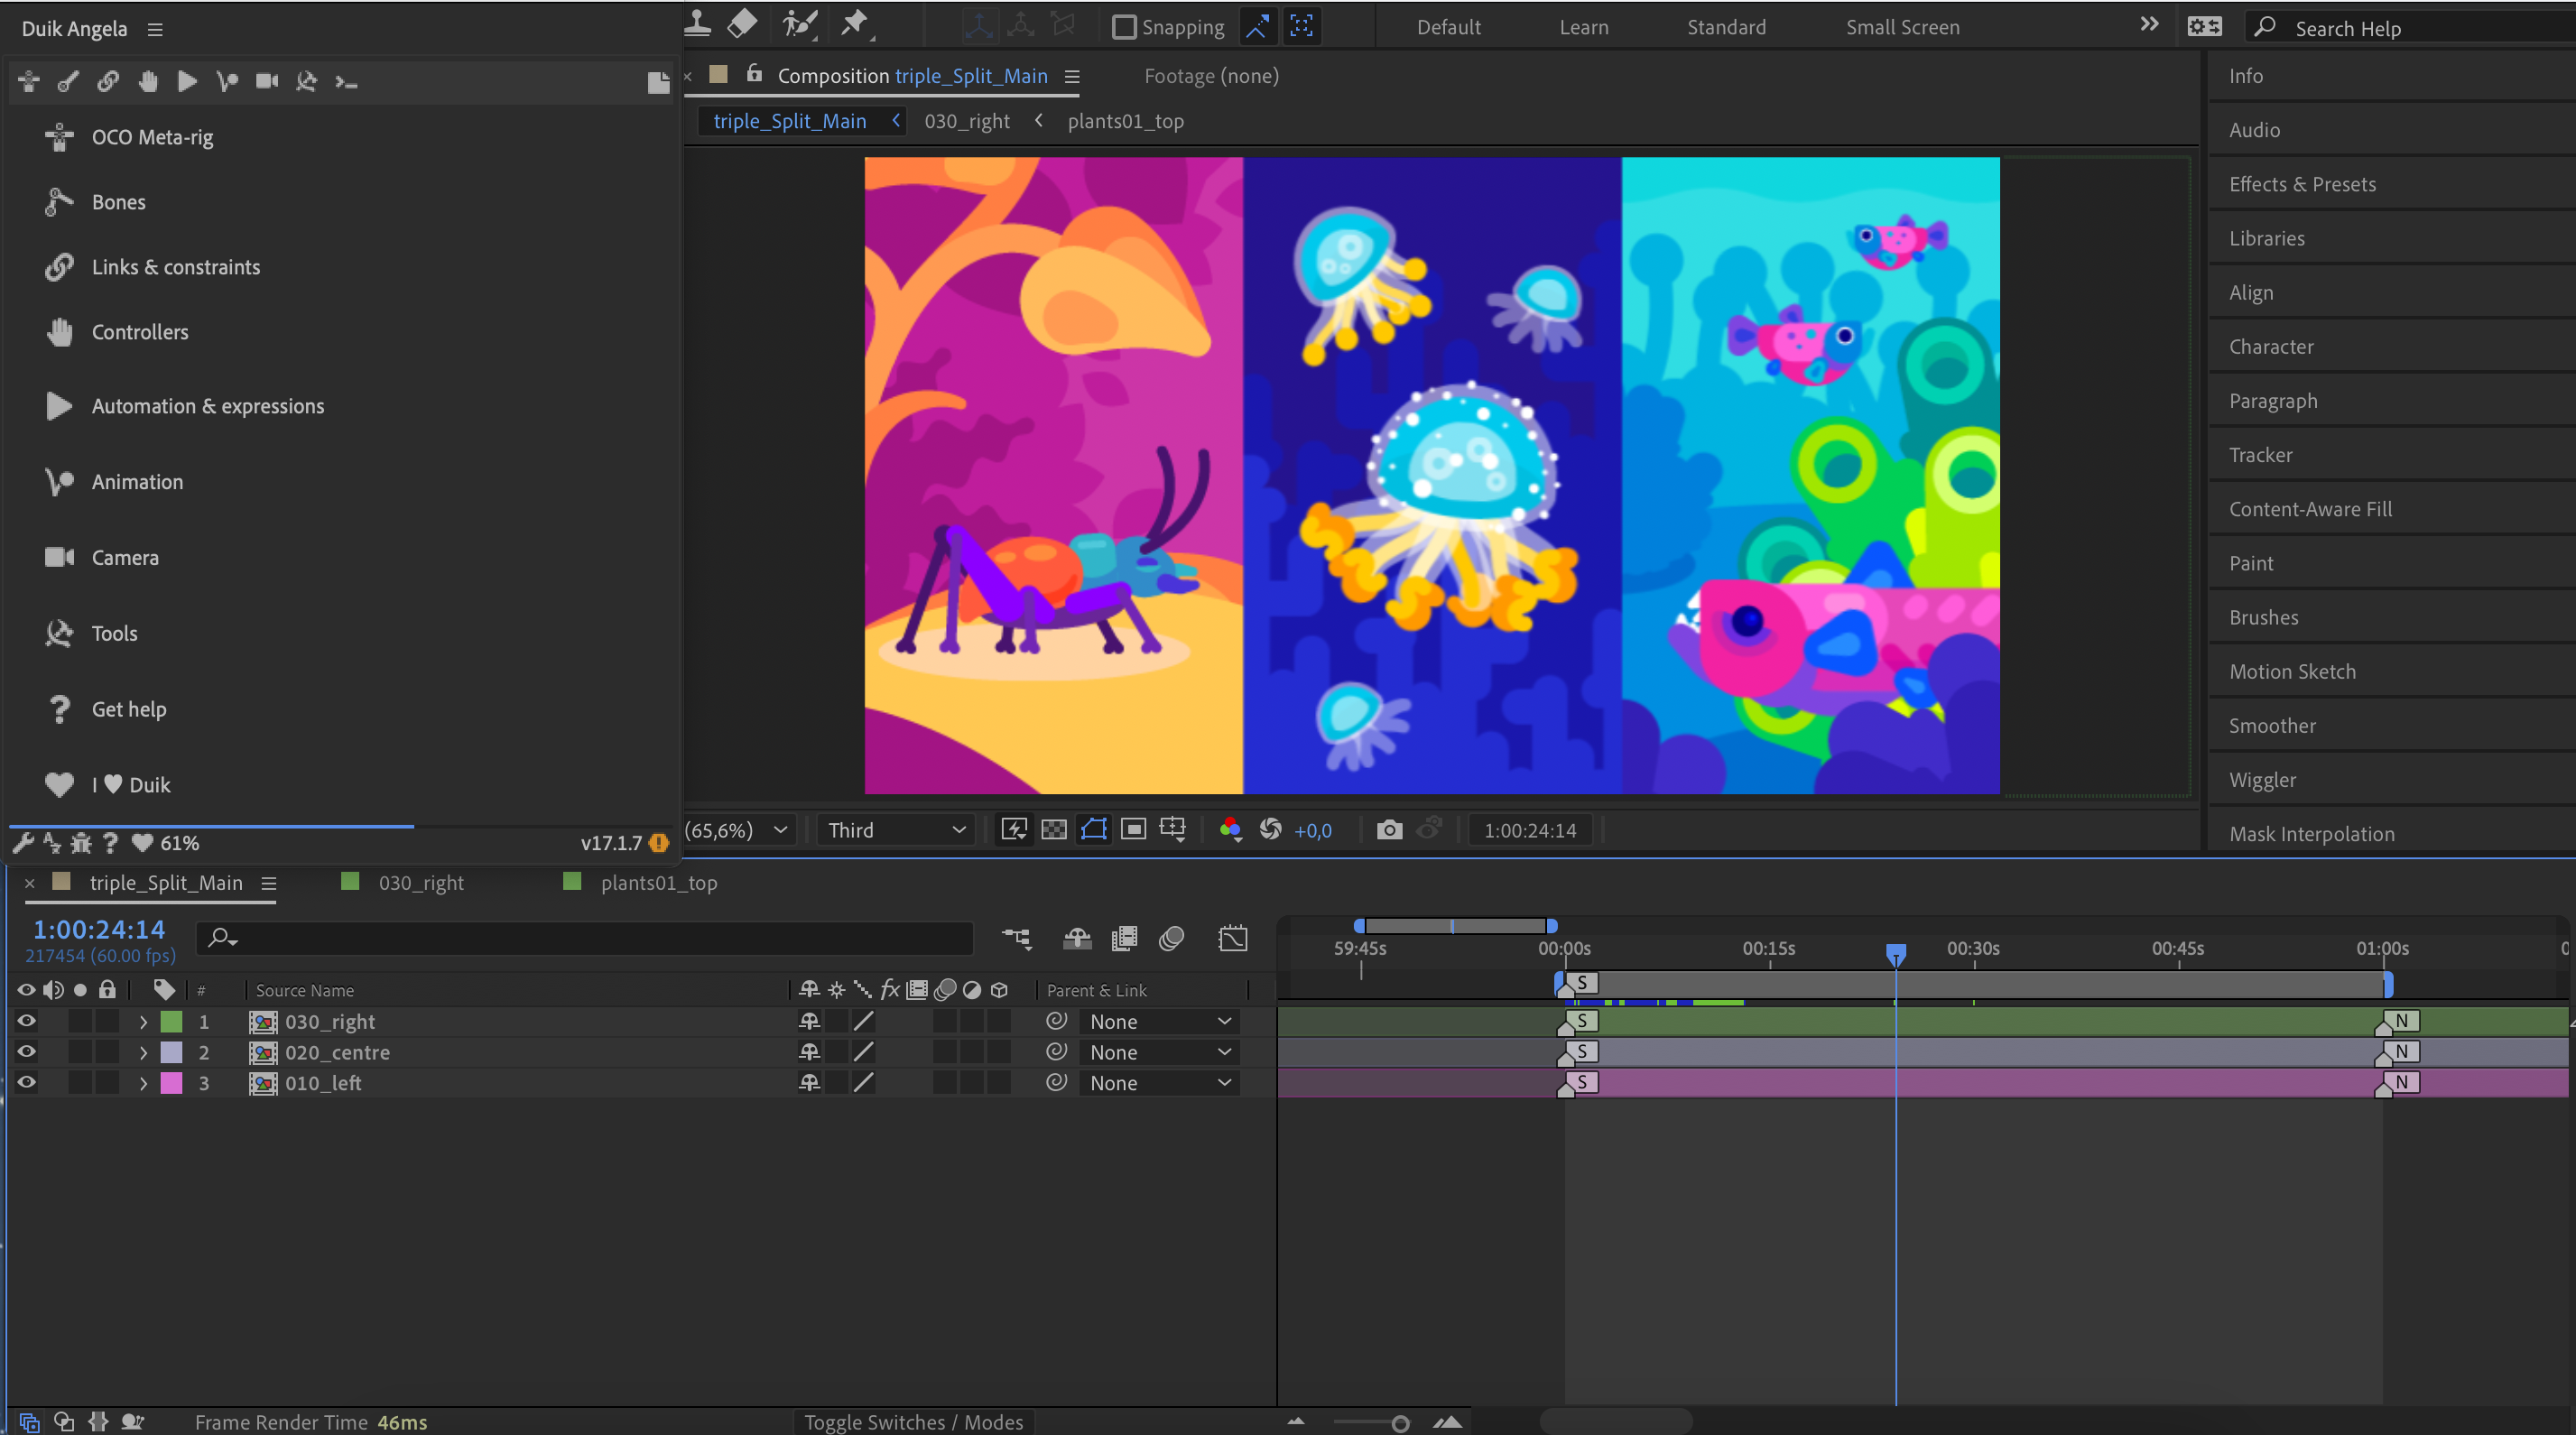Enable the Snapping checkbox
This screenshot has width=2576, height=1435.
[1124, 27]
